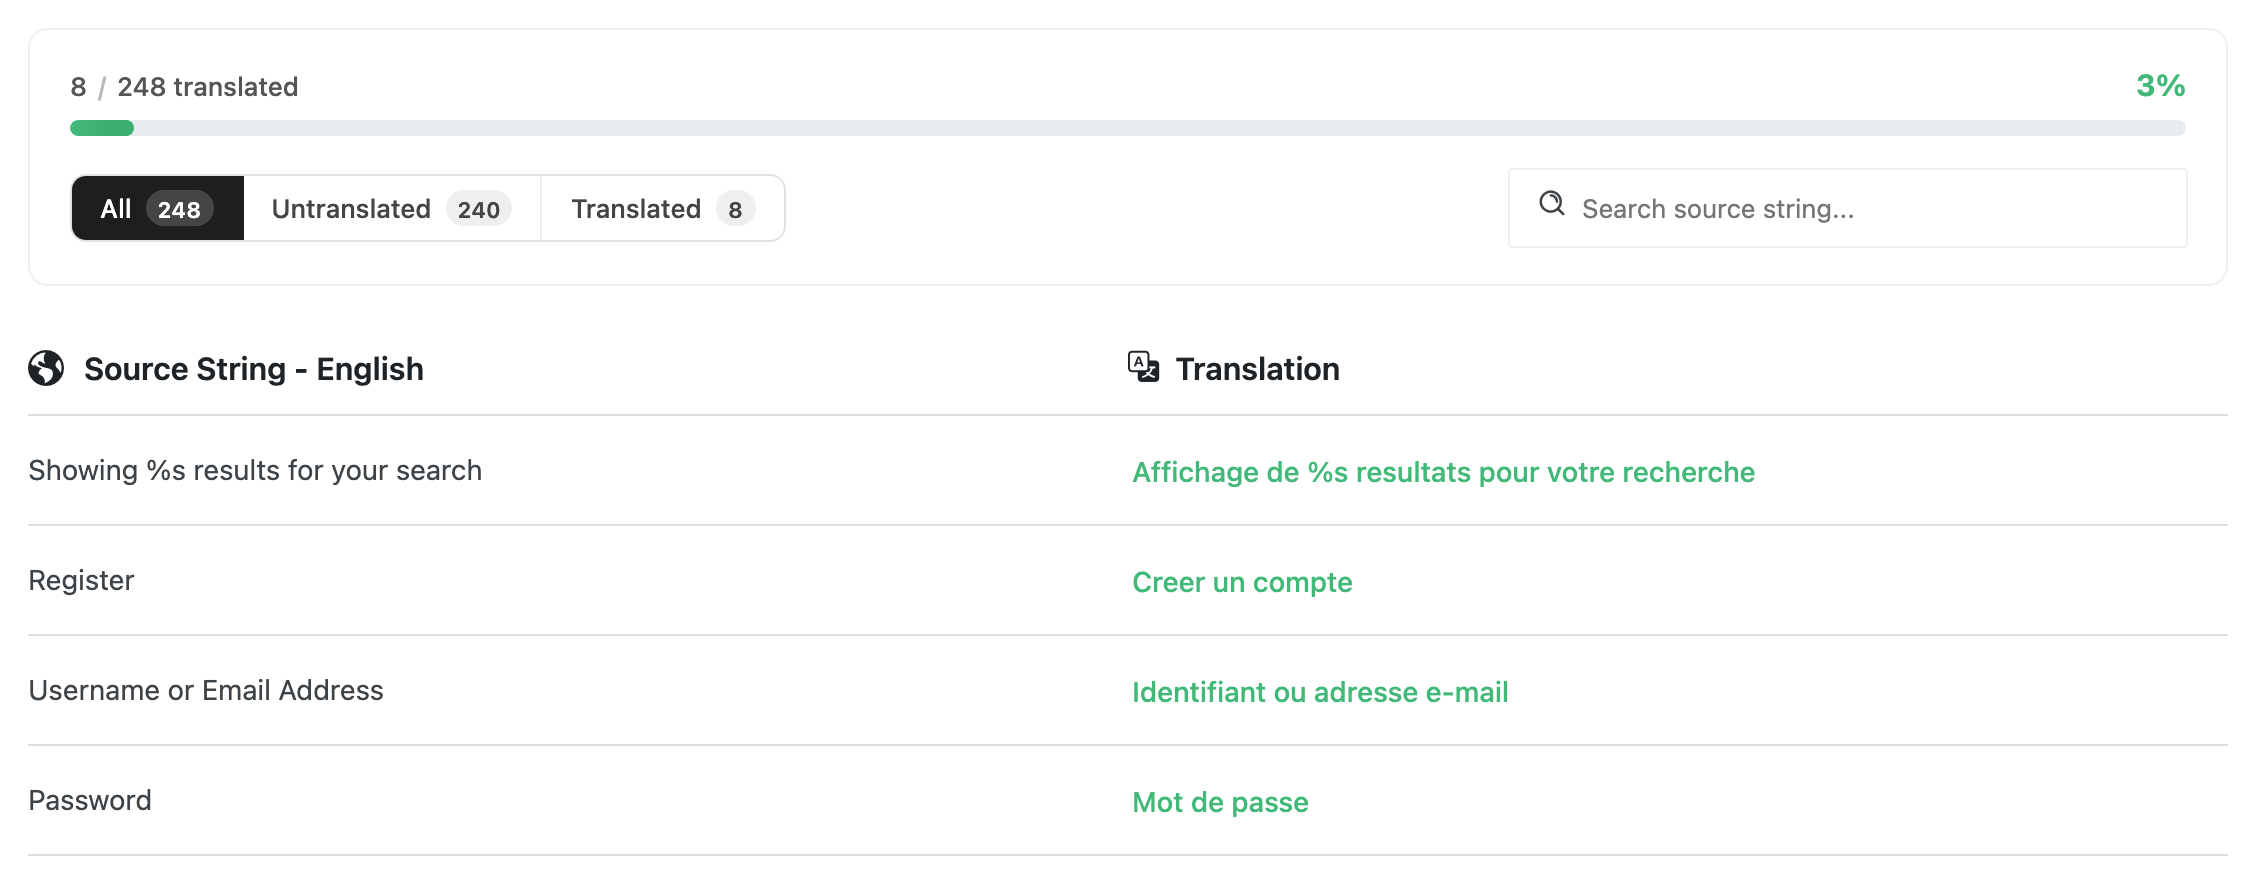Click the '8 / 248 translated' counter
This screenshot has height=882, width=2256.
[x=184, y=87]
